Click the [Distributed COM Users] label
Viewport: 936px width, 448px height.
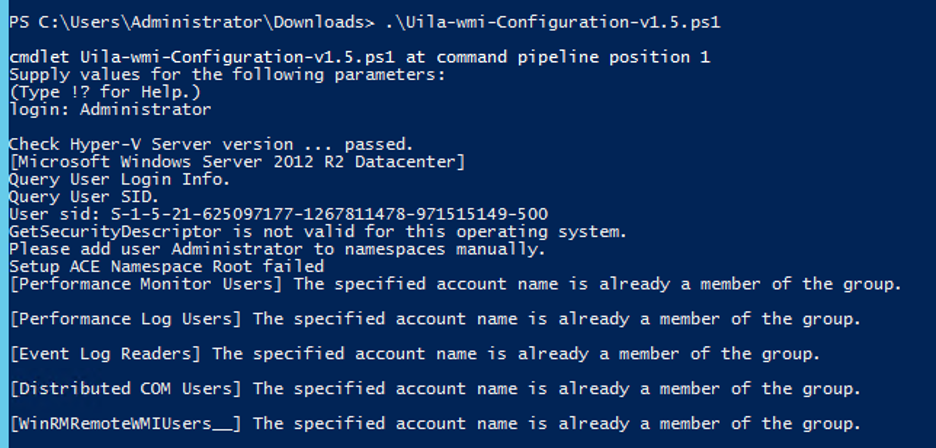pos(126,389)
